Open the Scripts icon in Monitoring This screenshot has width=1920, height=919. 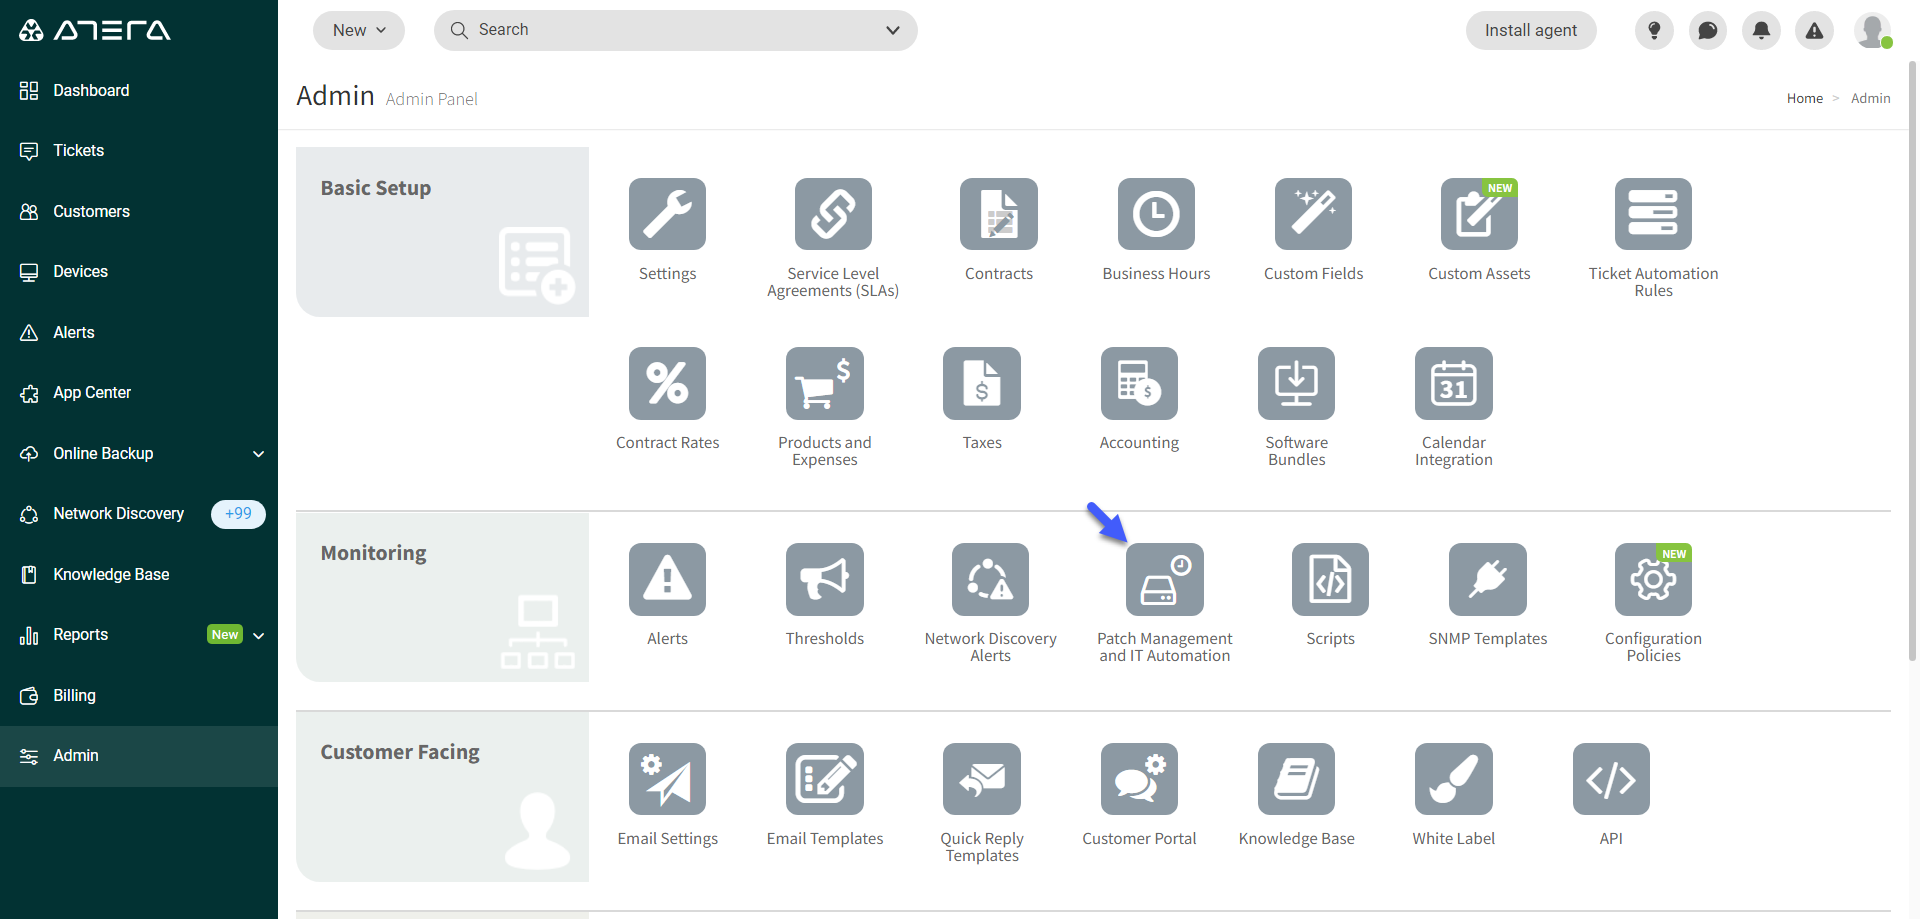[x=1329, y=580]
